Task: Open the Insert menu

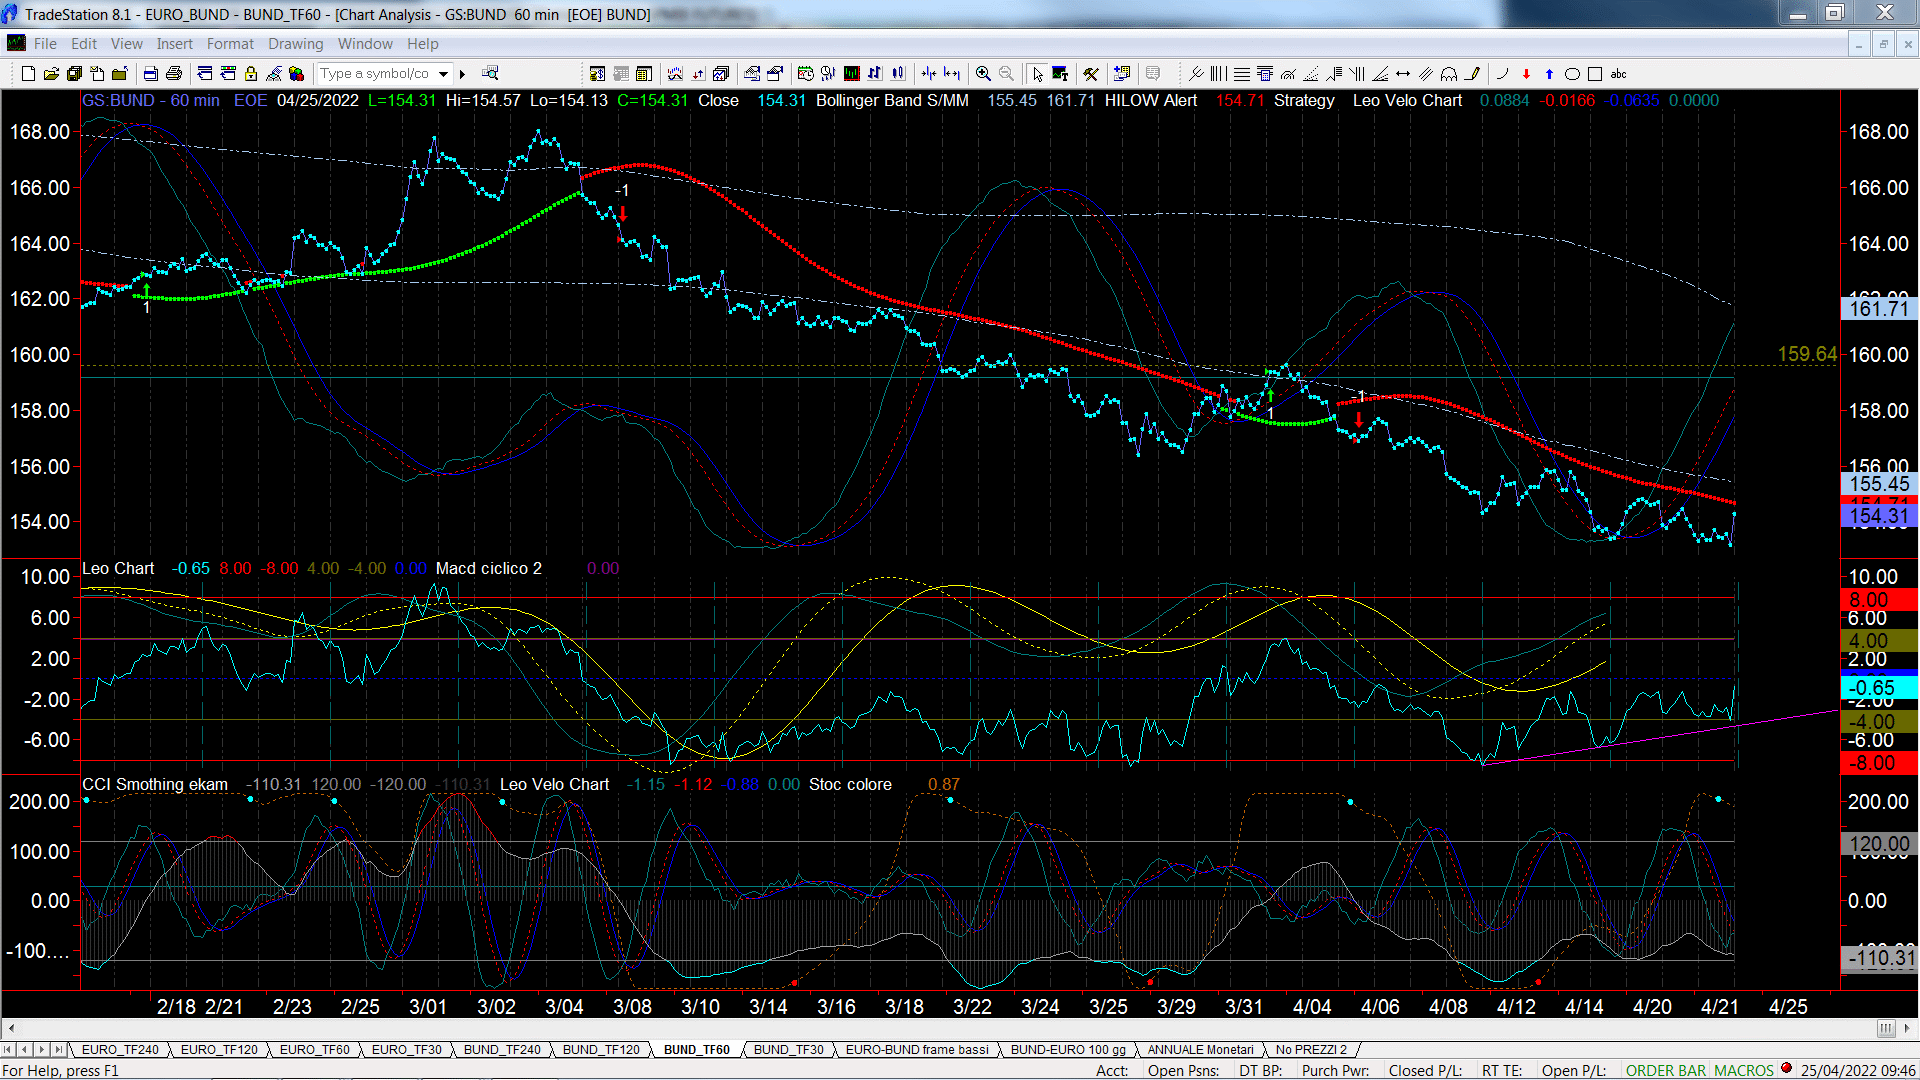Action: [x=174, y=44]
